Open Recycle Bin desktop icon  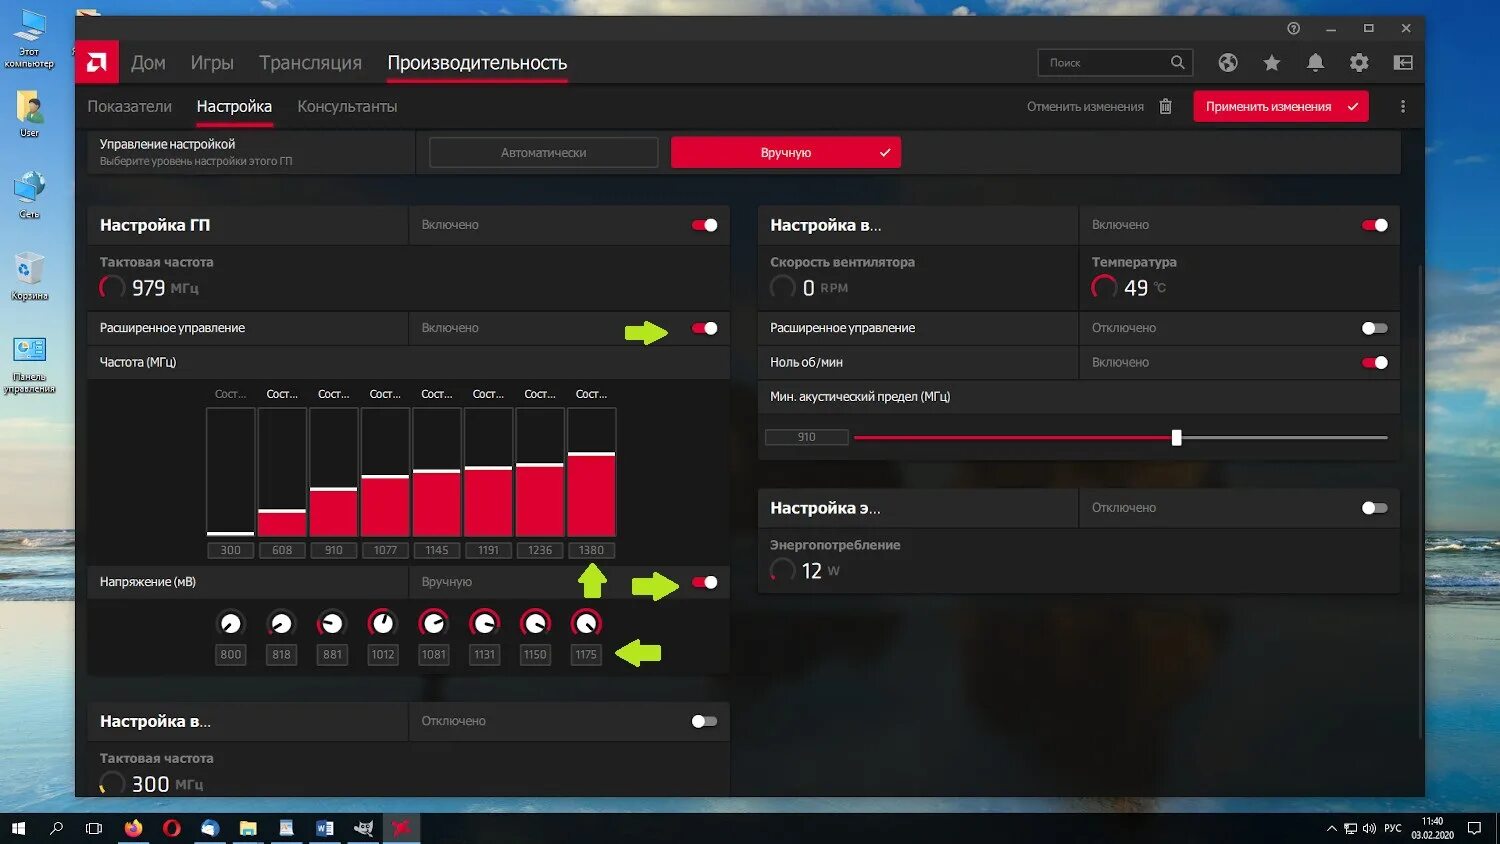(29, 276)
